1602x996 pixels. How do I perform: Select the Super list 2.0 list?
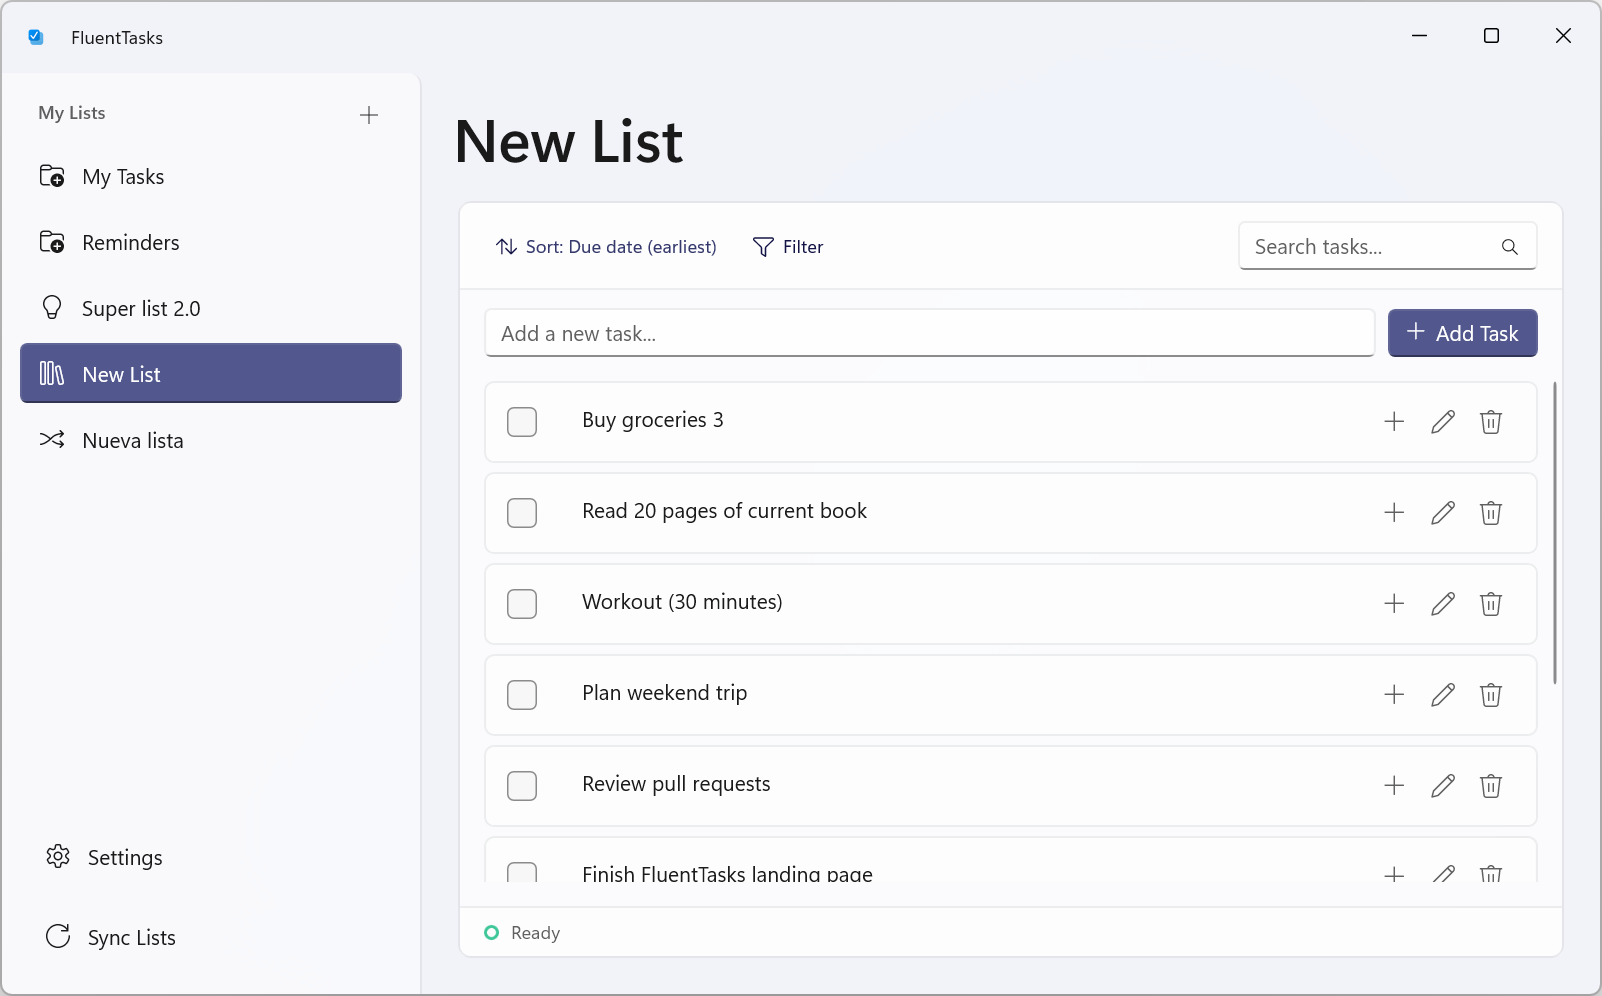click(141, 309)
